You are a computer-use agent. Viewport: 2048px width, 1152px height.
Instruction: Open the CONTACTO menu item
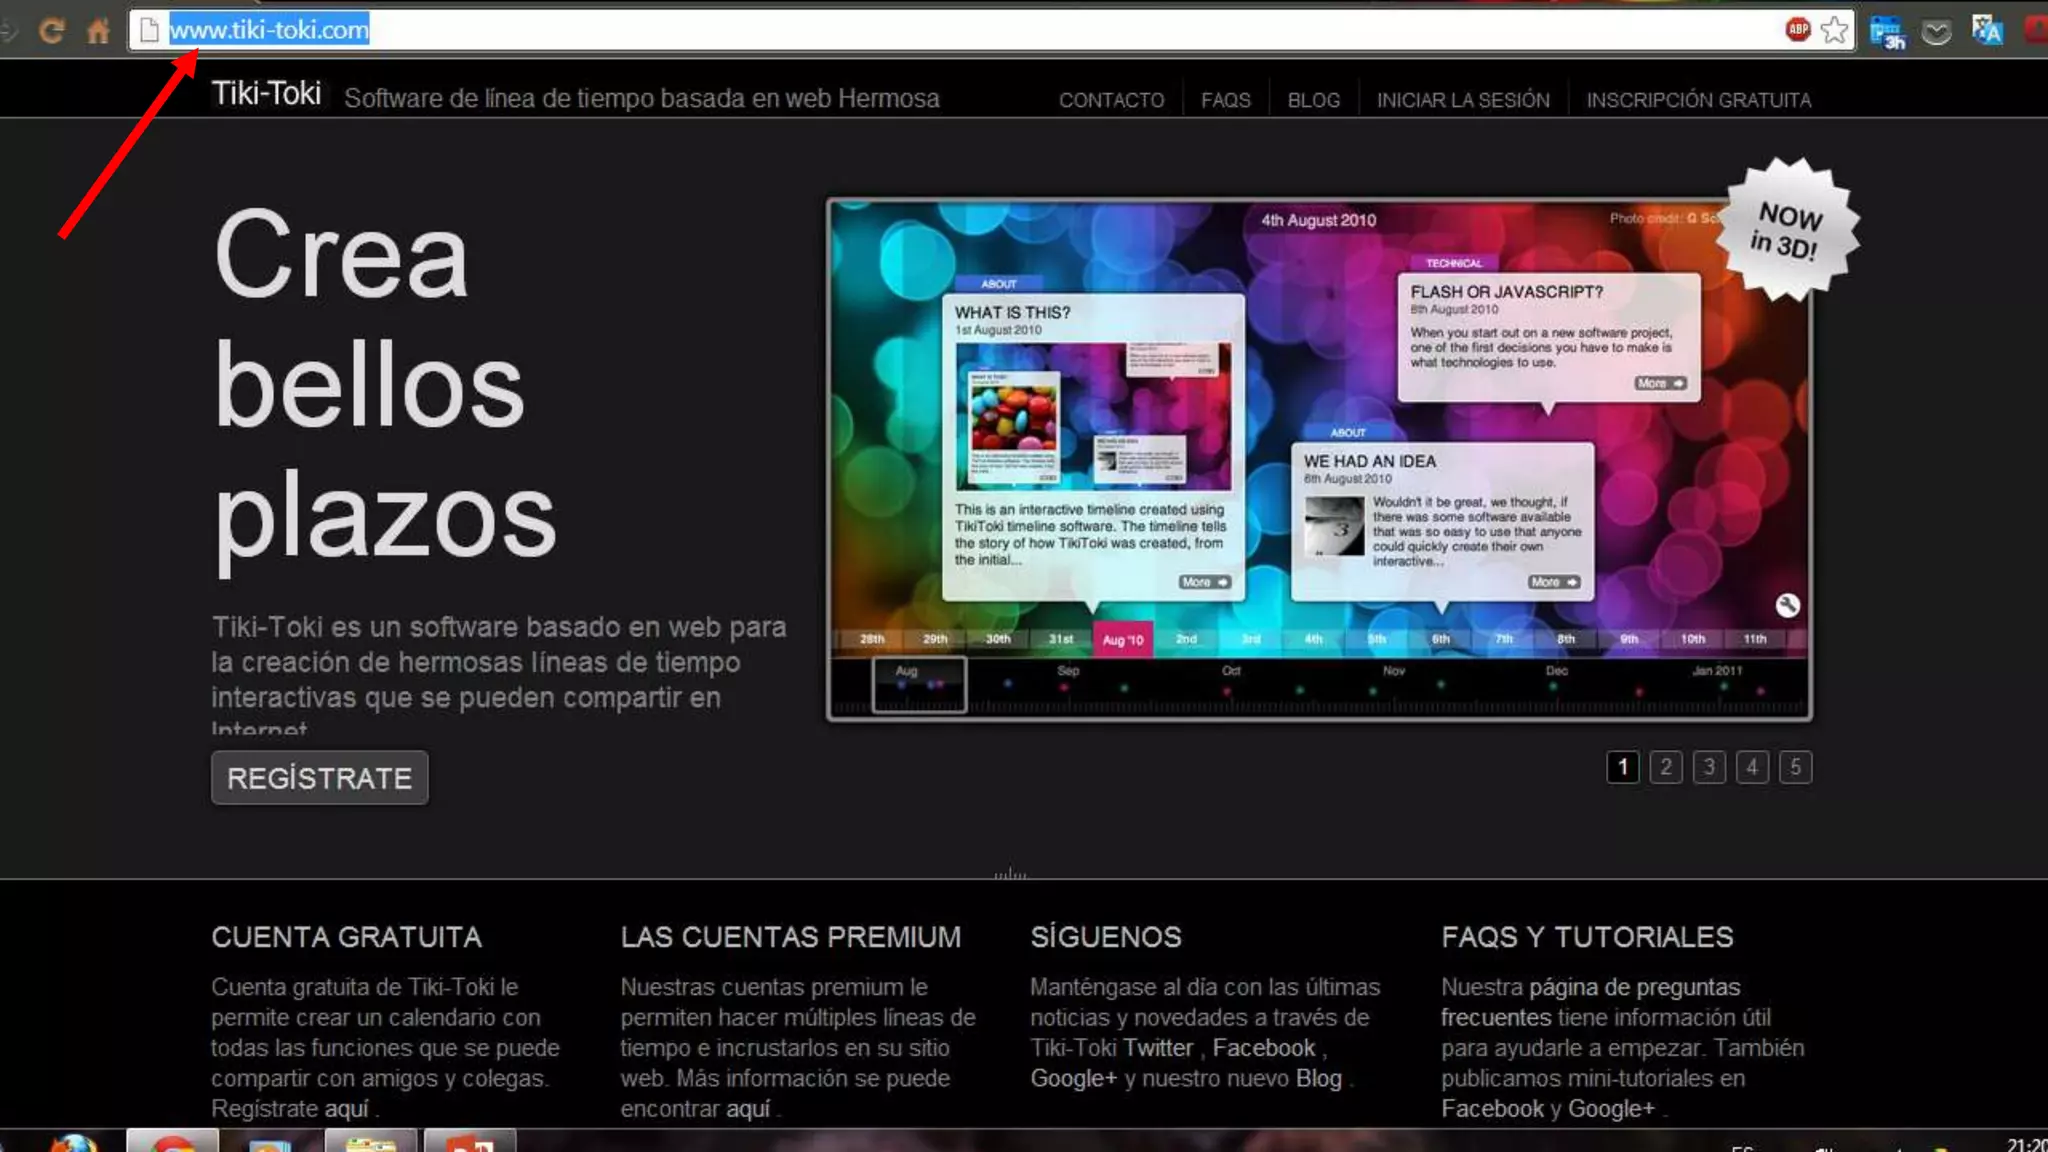(1111, 100)
